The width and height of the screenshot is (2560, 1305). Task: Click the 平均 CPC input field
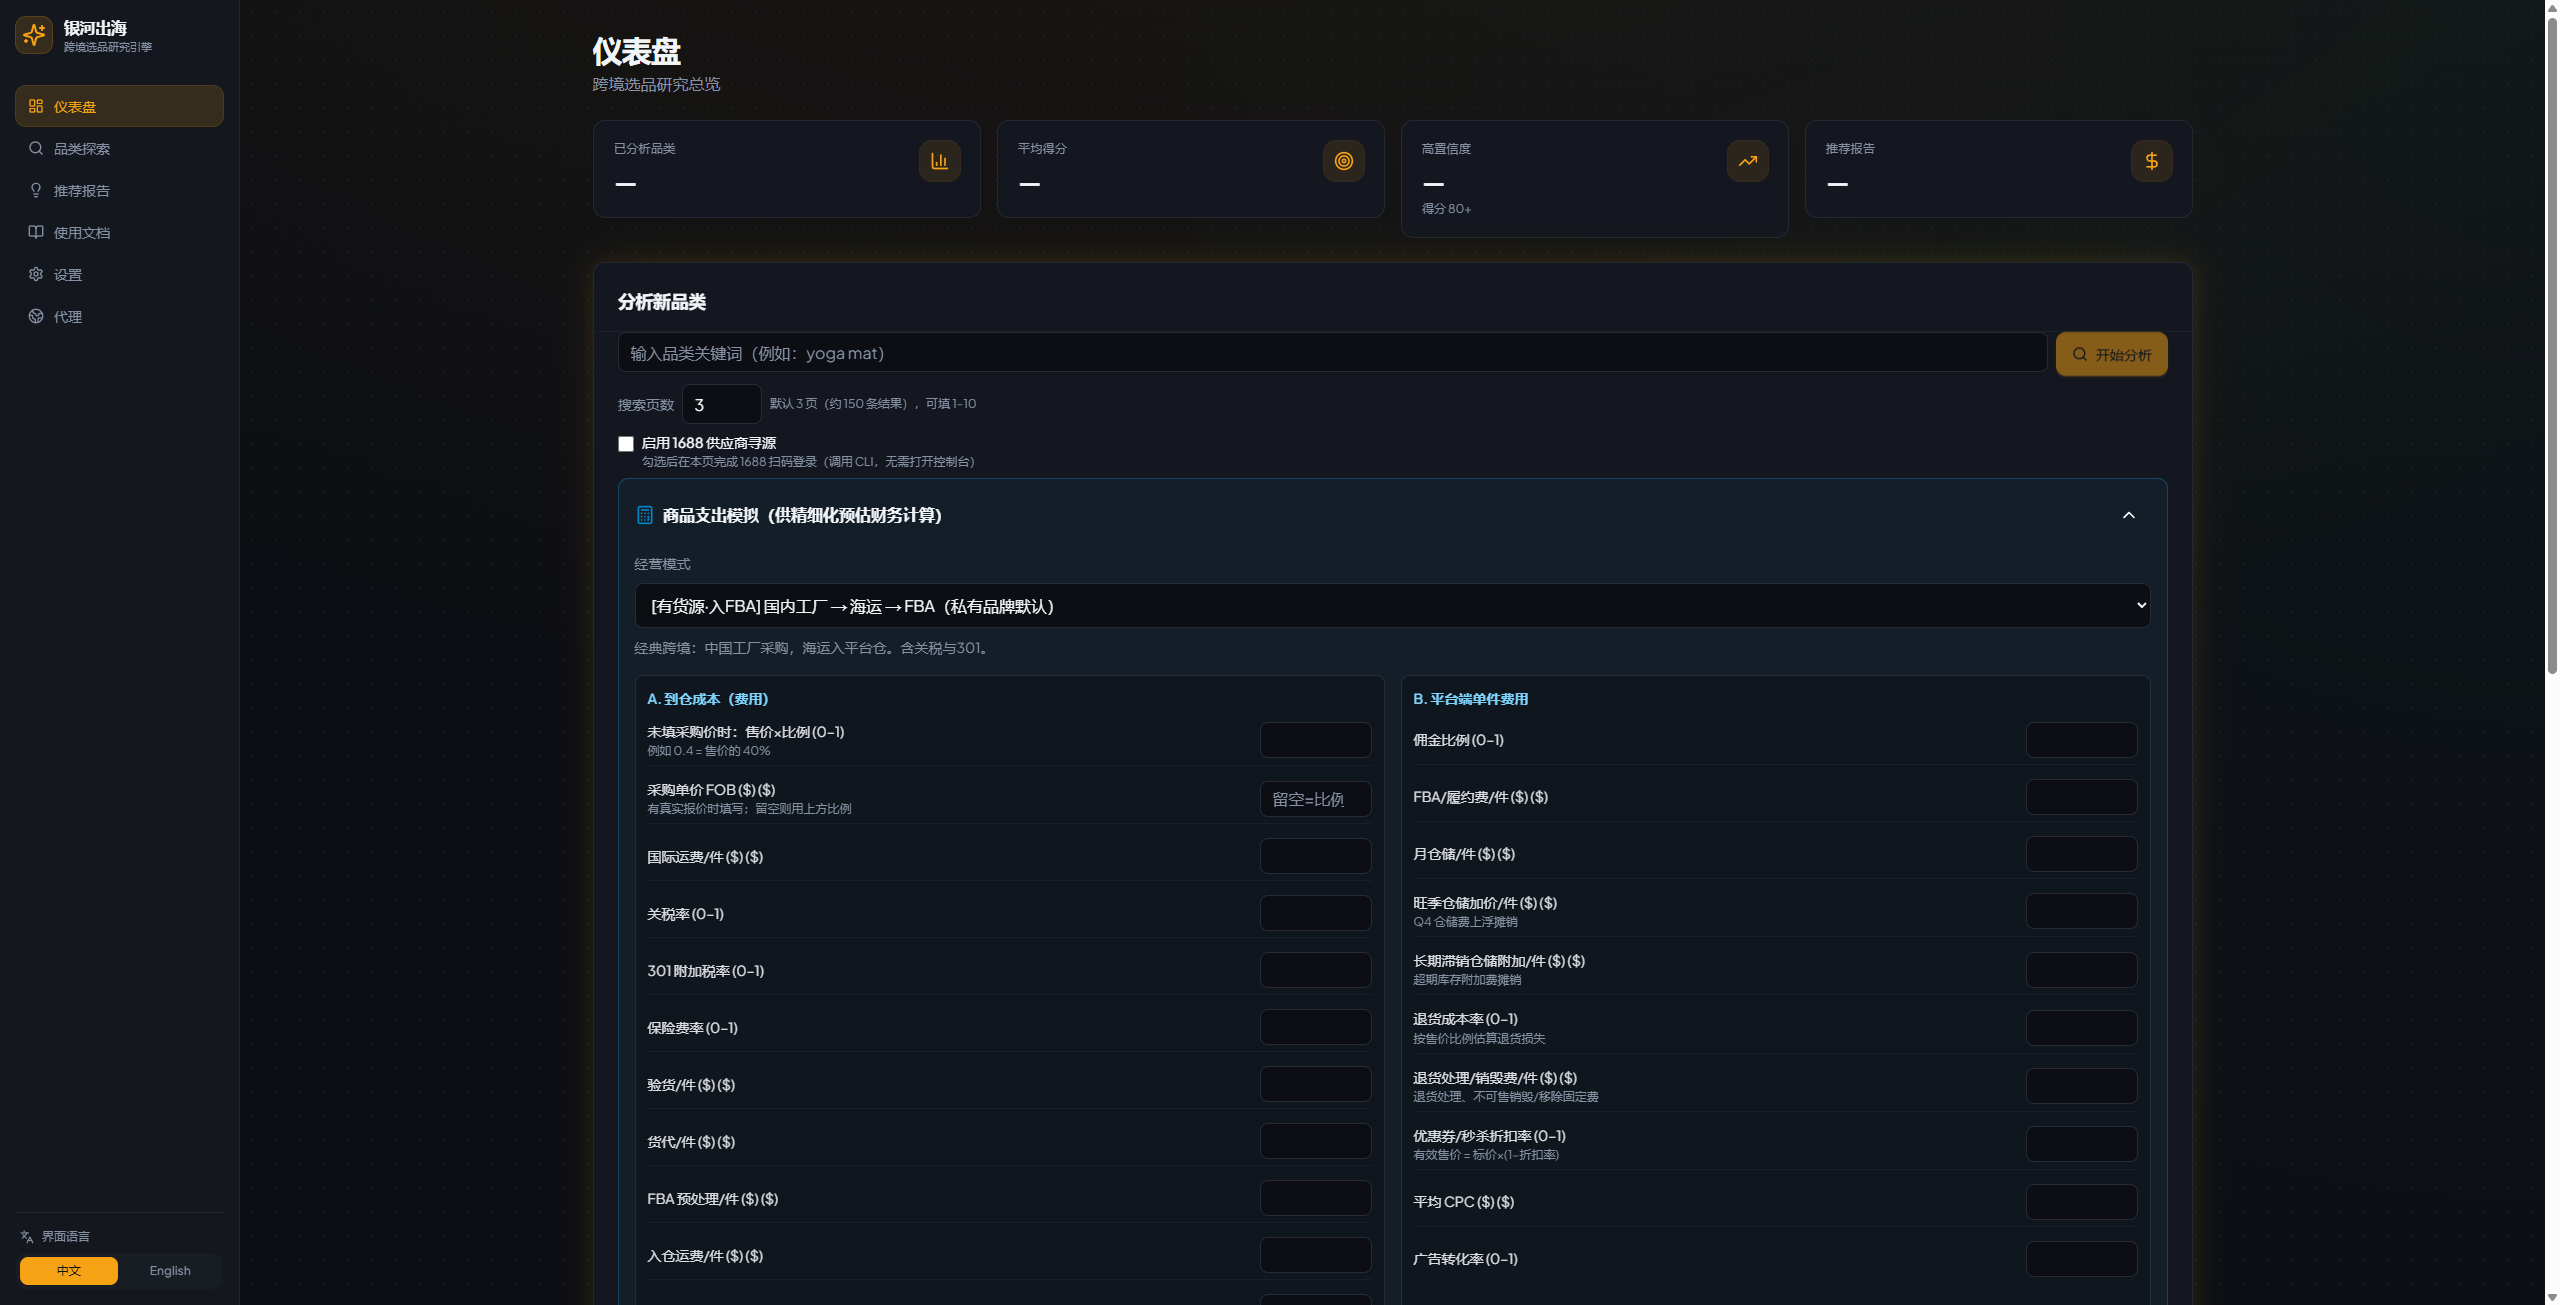coord(2081,1202)
